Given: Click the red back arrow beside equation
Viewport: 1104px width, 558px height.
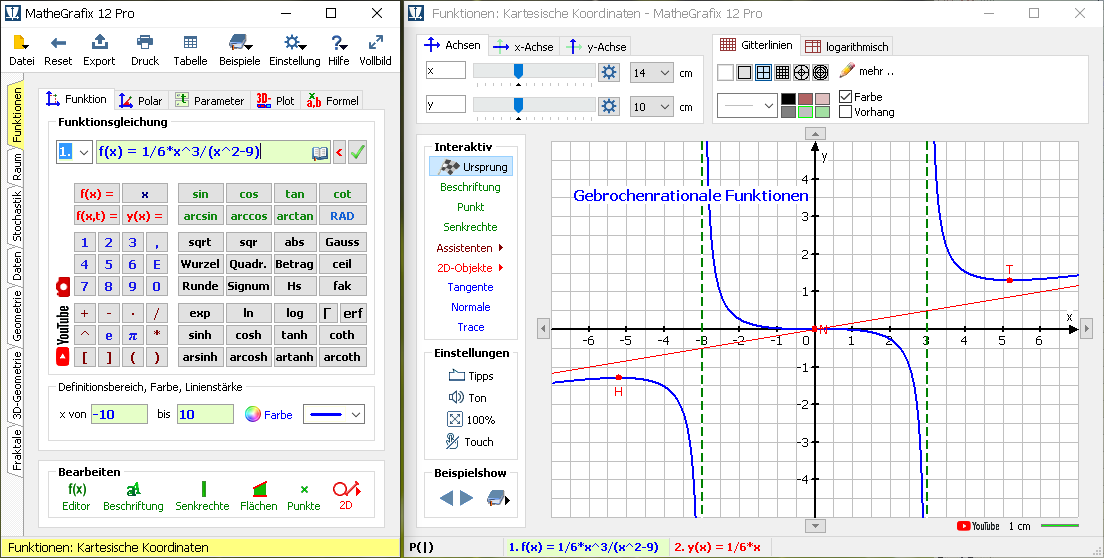Looking at the screenshot, I should [x=339, y=152].
